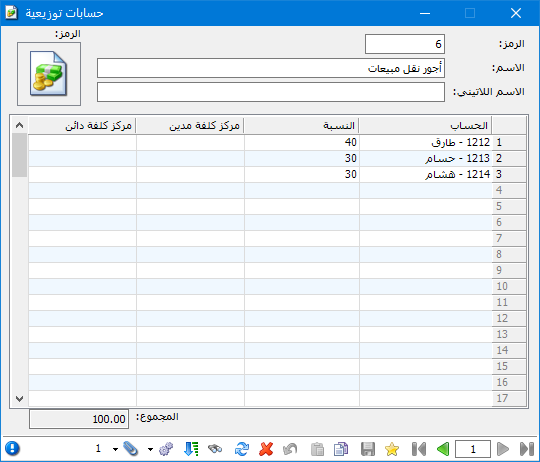Click the blue info icon in bottom bar
Screen dimensions: 540x462
[12, 449]
